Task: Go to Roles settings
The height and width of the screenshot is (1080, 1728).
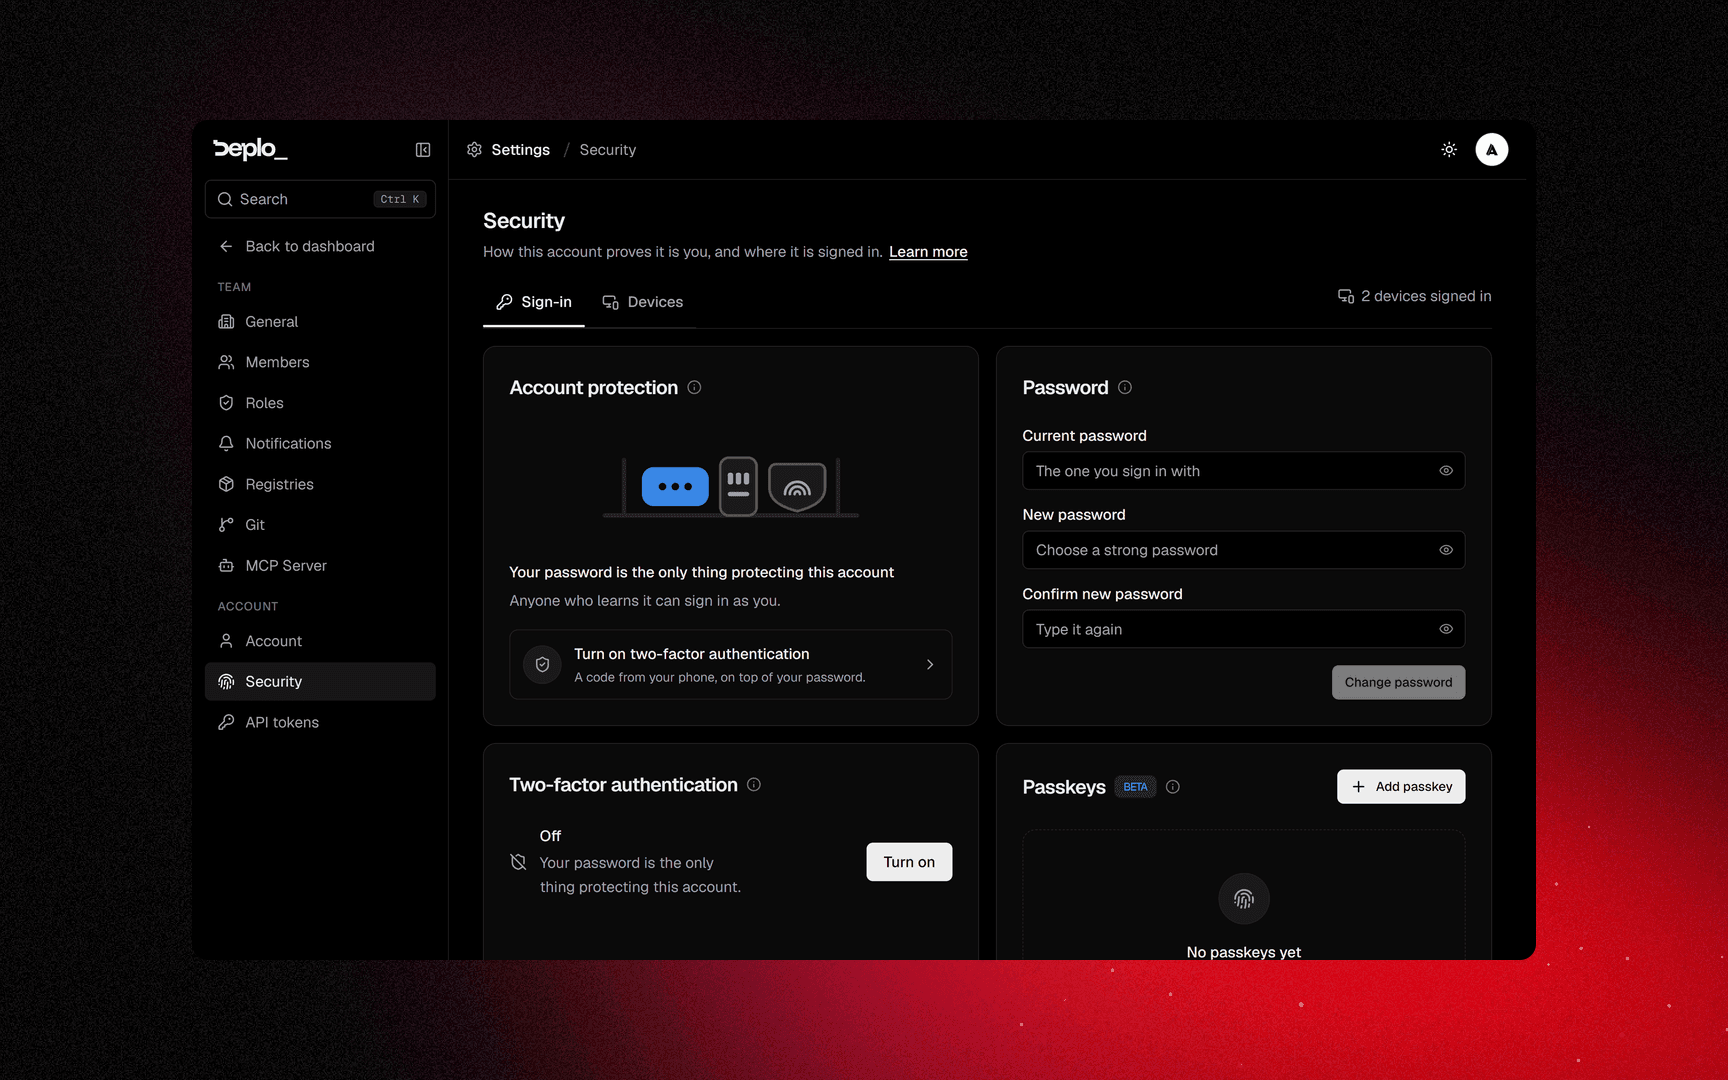Action: point(320,403)
